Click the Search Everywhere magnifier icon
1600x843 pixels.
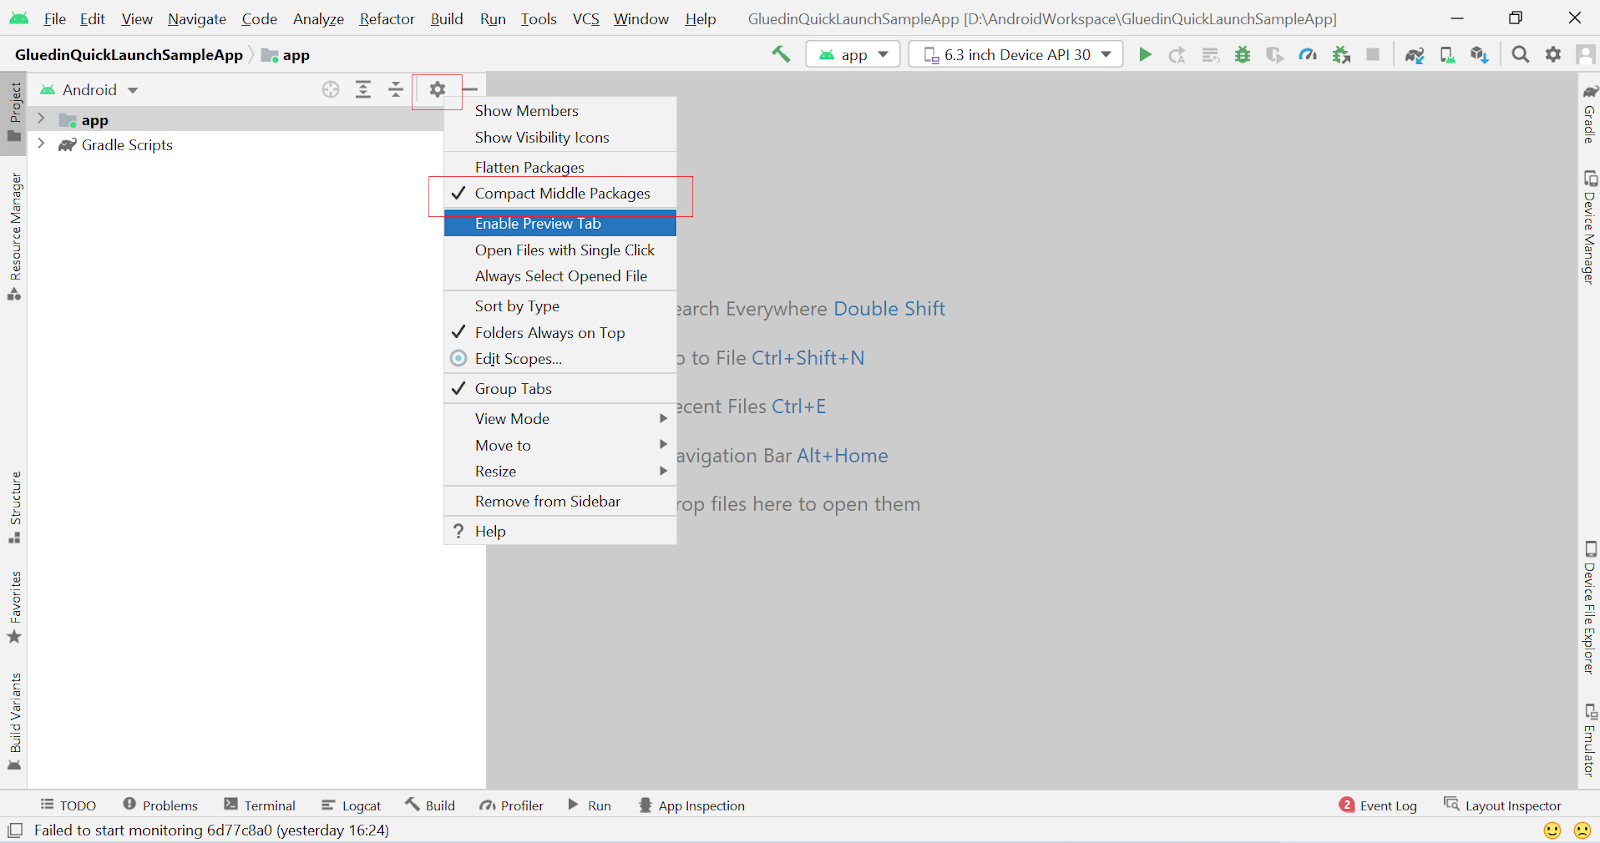click(x=1520, y=54)
